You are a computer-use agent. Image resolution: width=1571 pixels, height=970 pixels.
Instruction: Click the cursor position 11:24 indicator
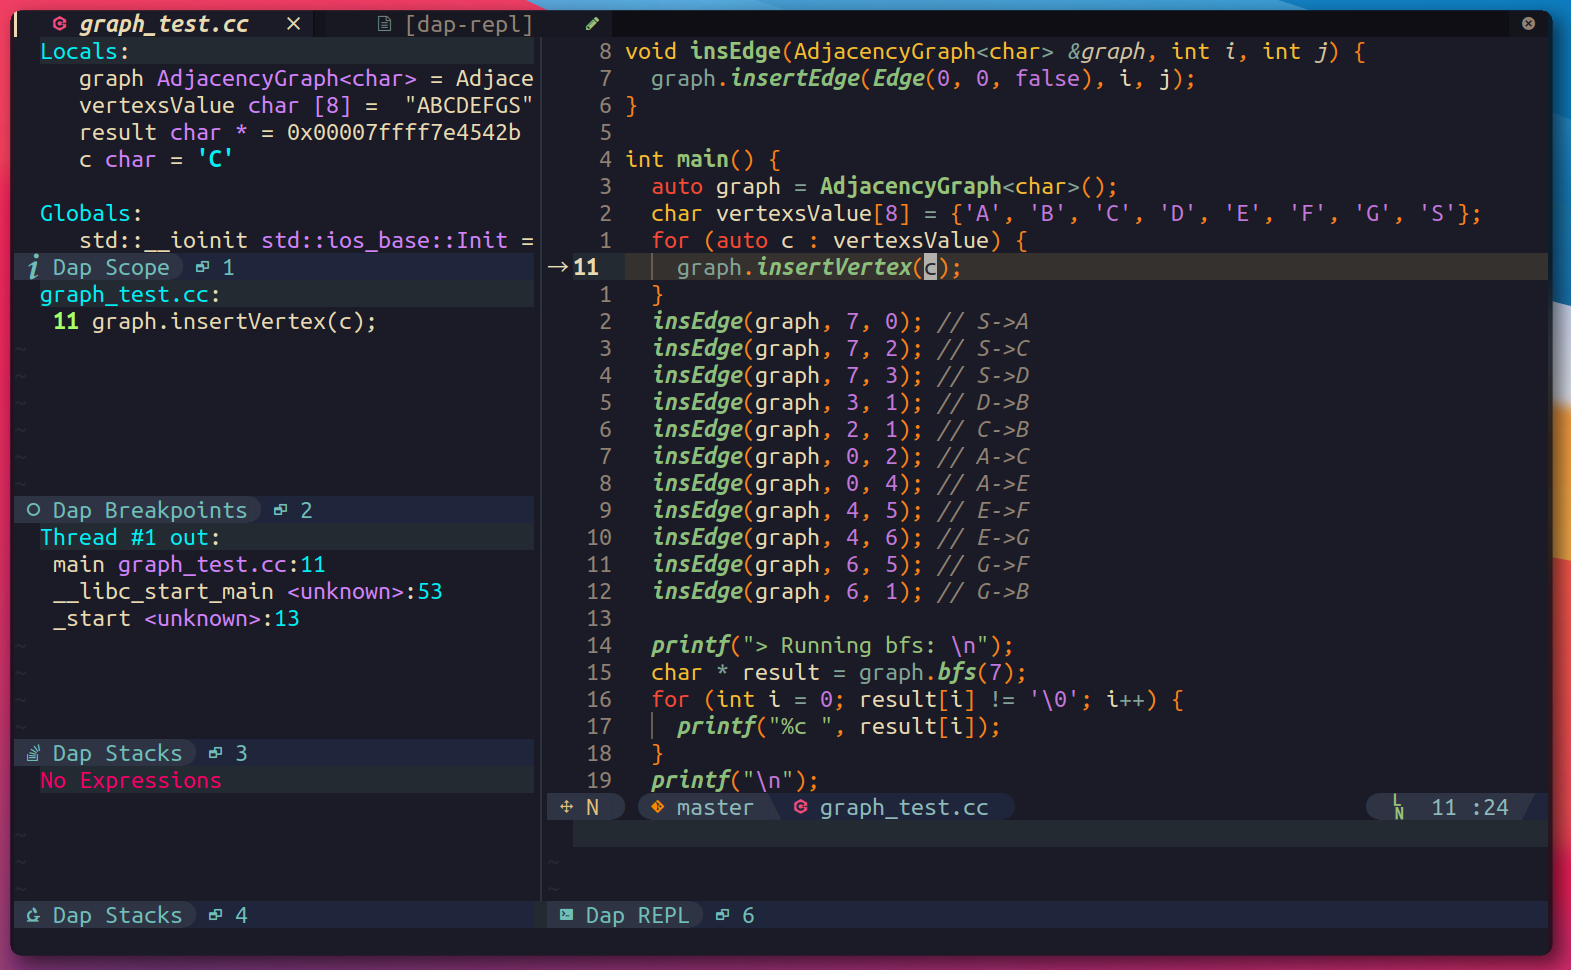point(1470,807)
